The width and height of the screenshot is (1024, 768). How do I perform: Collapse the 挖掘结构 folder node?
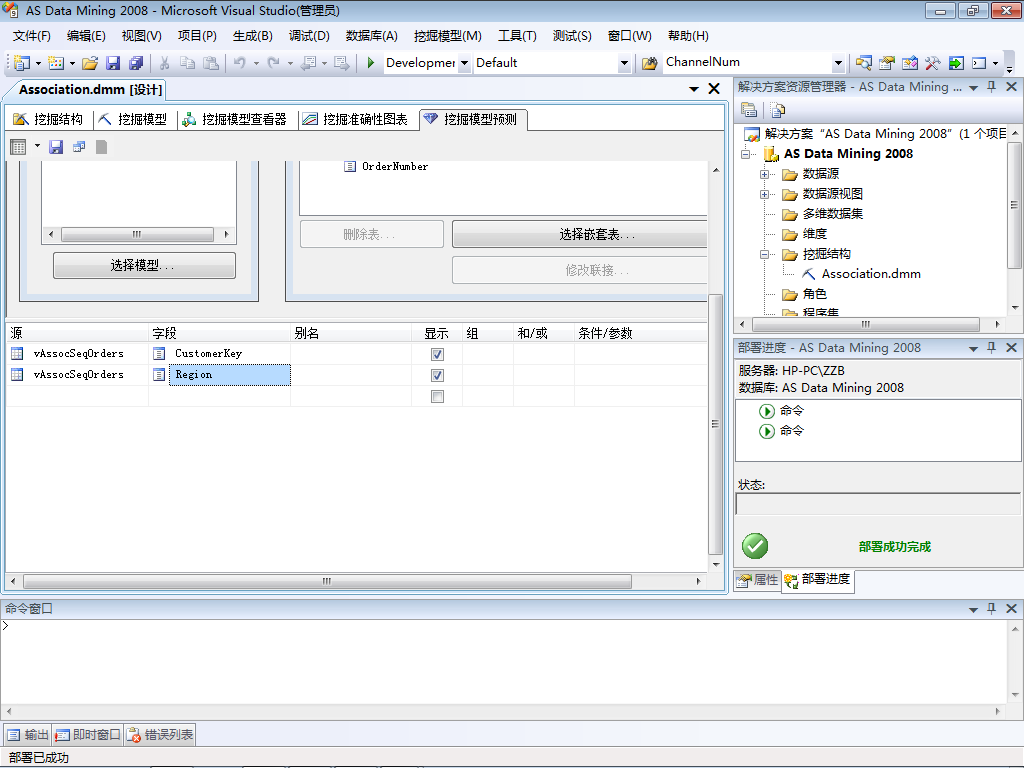(764, 254)
